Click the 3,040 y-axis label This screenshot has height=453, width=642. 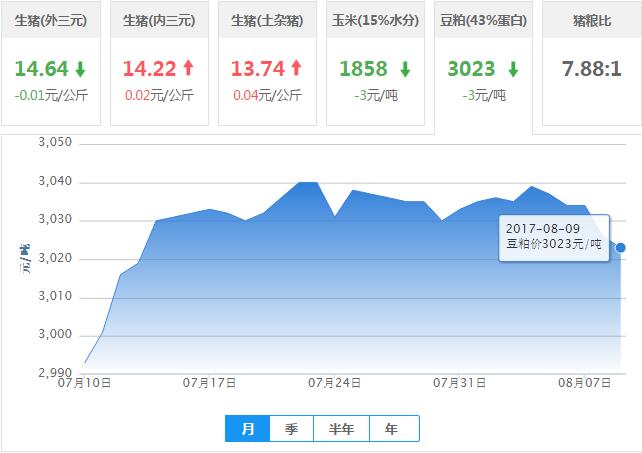pyautogui.click(x=55, y=181)
